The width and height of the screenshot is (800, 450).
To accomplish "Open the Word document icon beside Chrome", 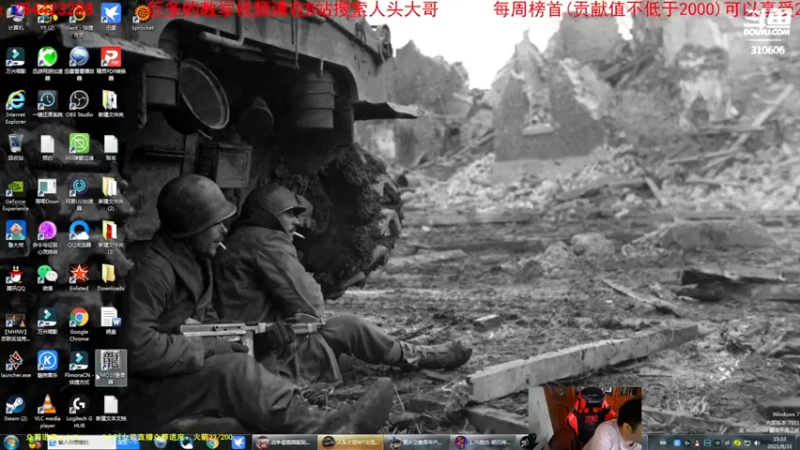I will click(x=111, y=320).
